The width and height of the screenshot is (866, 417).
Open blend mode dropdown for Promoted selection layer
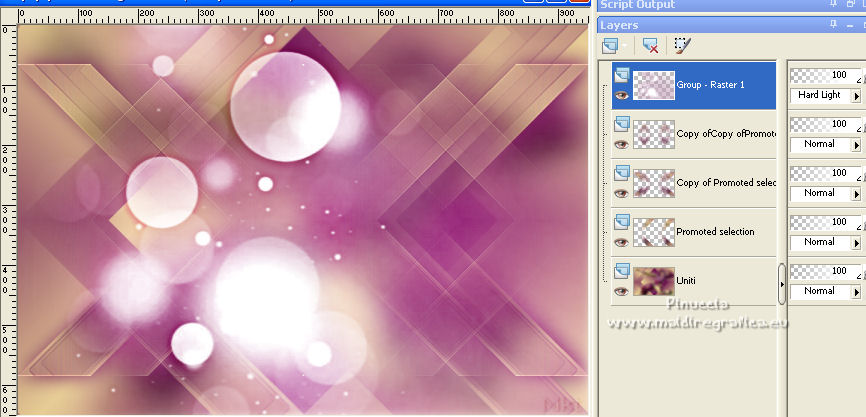click(857, 242)
